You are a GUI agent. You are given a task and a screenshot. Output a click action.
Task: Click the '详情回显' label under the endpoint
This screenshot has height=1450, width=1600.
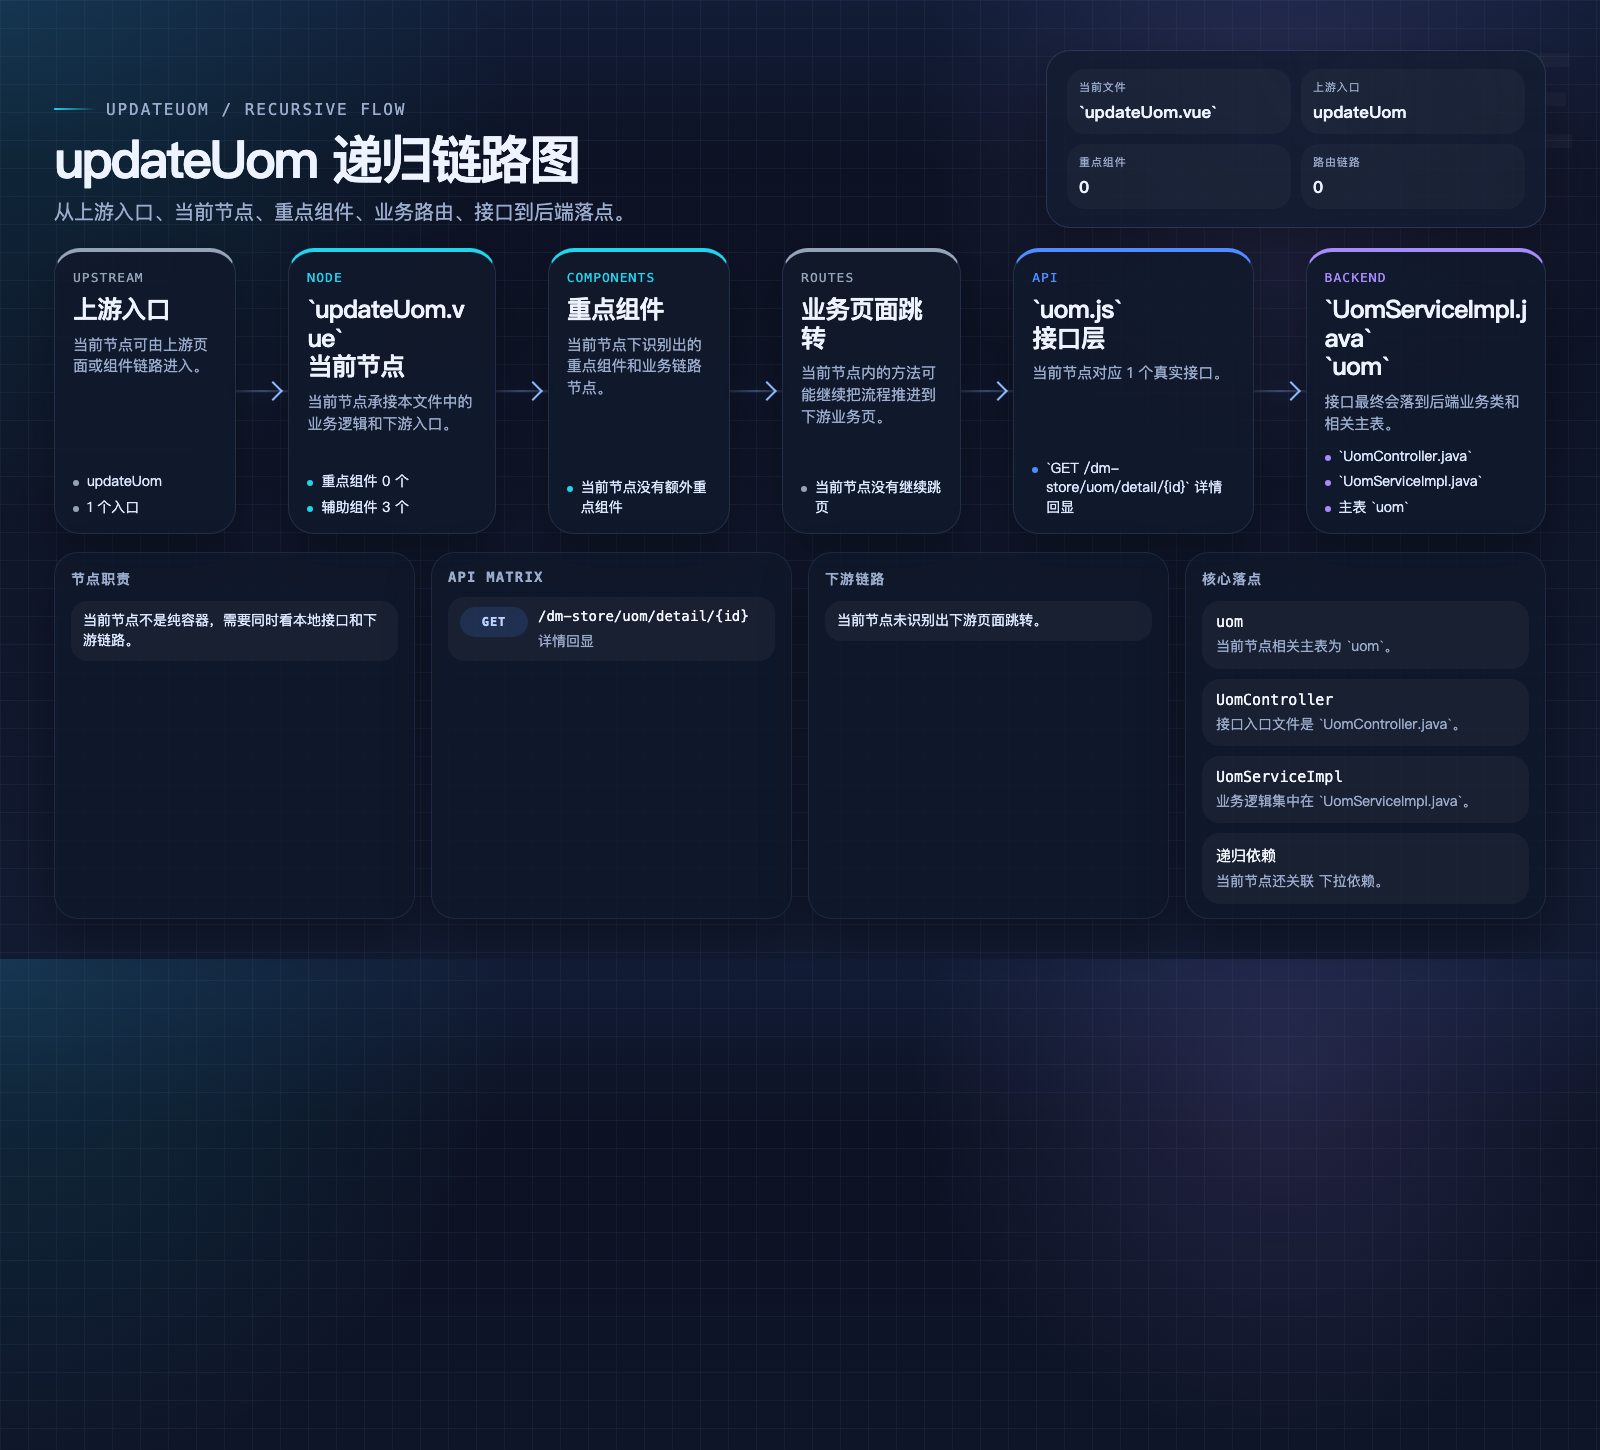(x=566, y=641)
